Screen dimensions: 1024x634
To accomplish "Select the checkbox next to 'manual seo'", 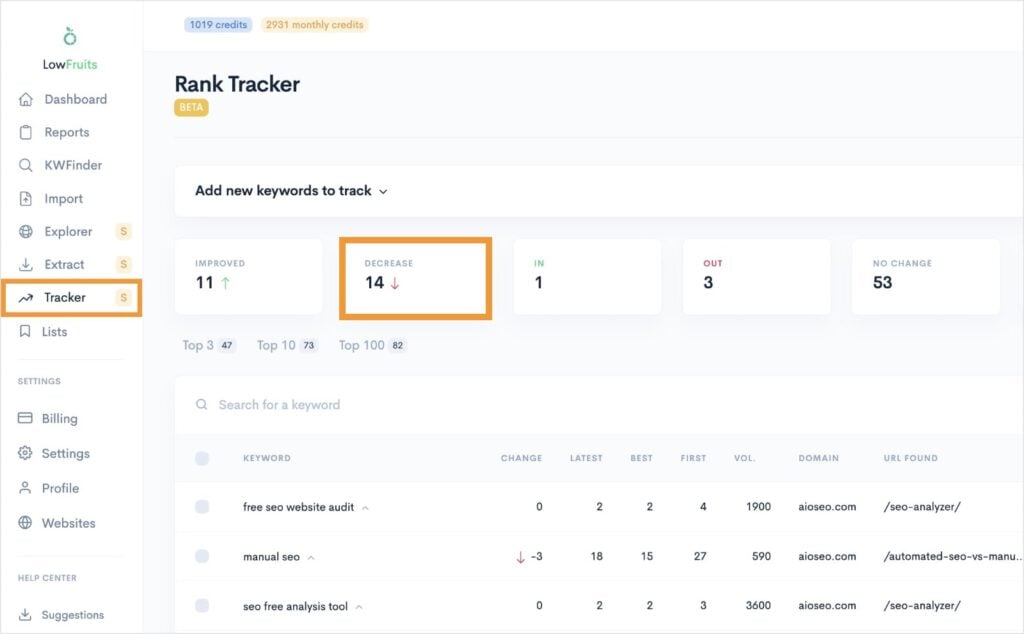I will 203,556.
